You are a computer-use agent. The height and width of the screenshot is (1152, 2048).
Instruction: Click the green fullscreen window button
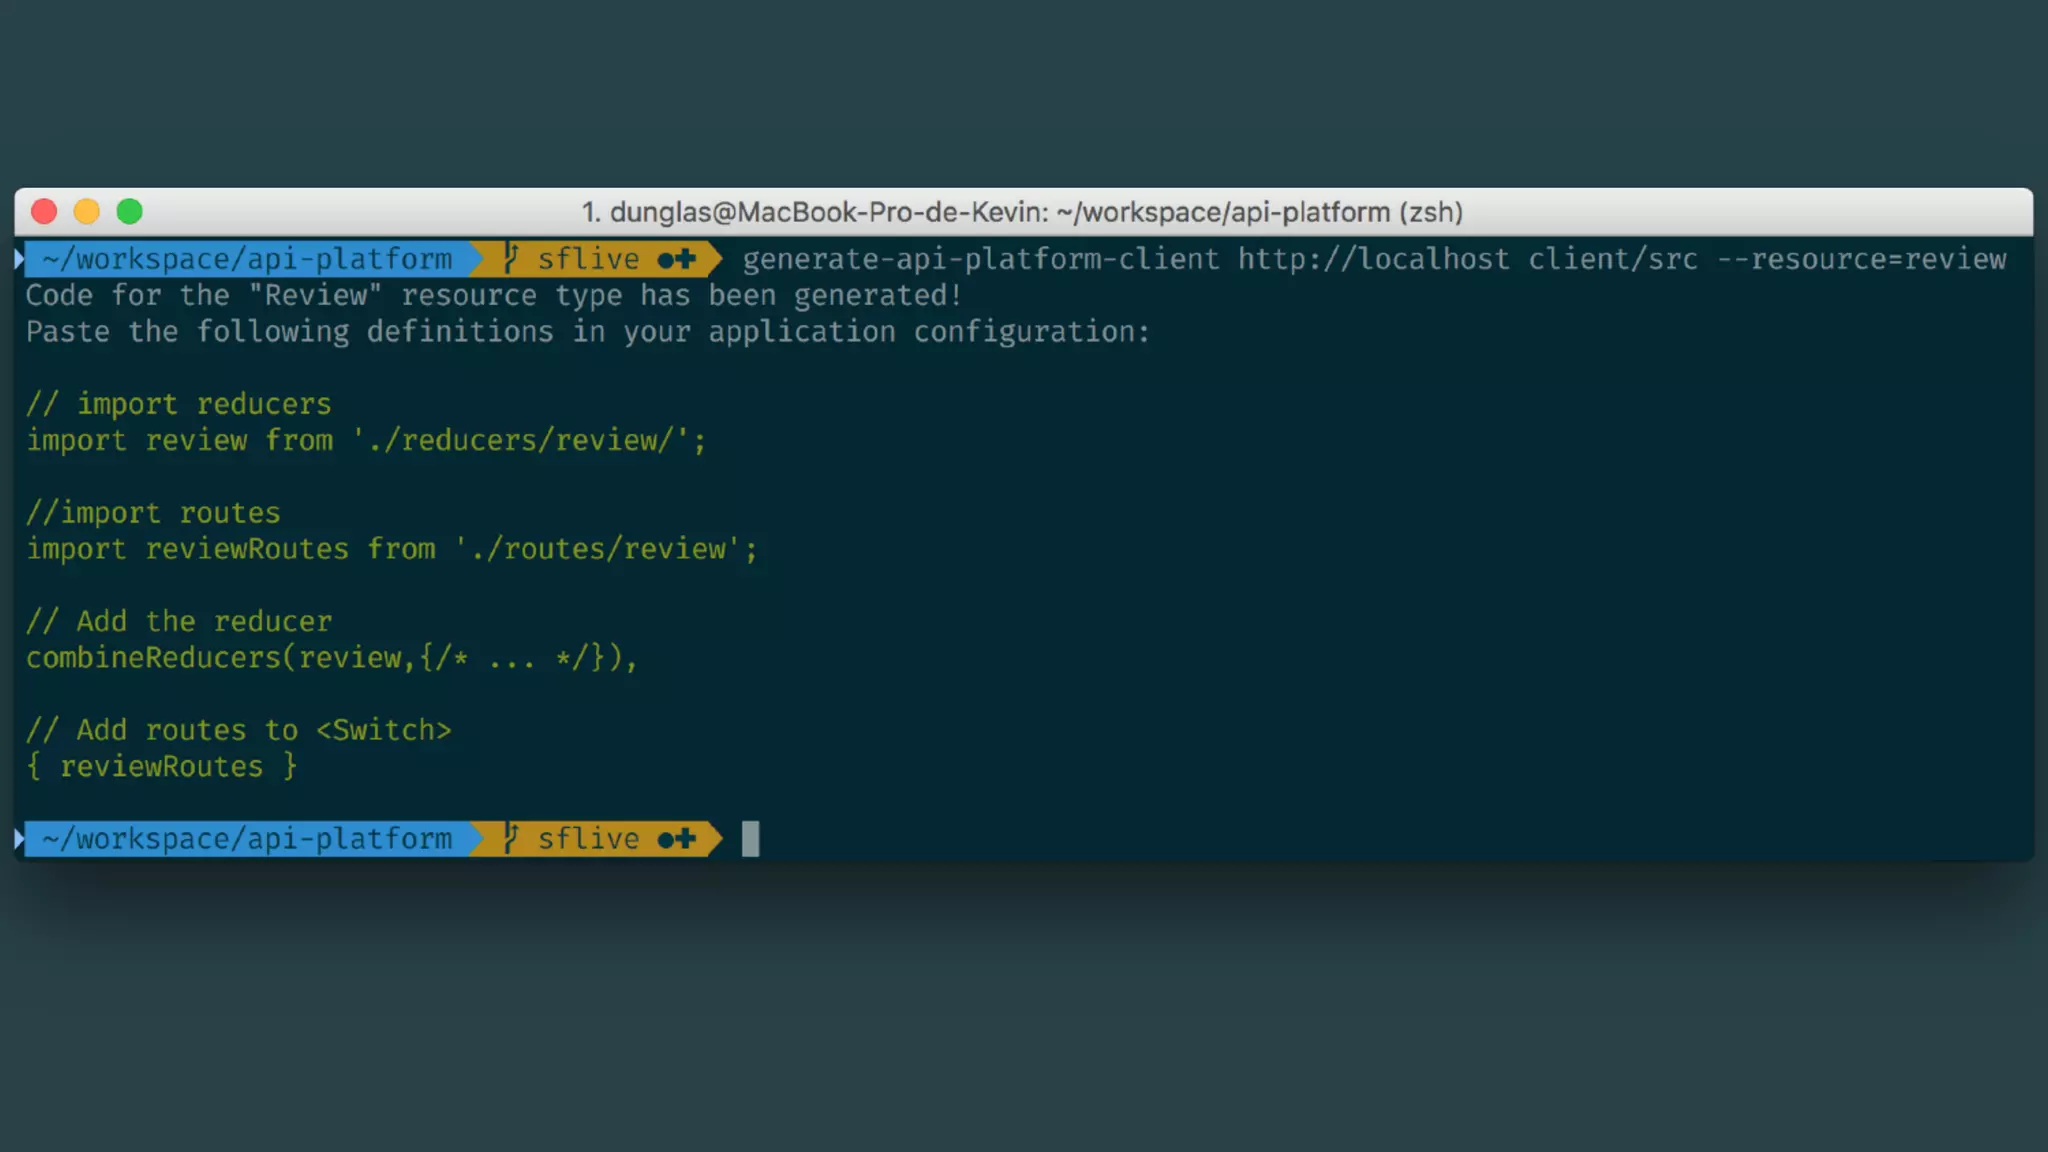[130, 212]
